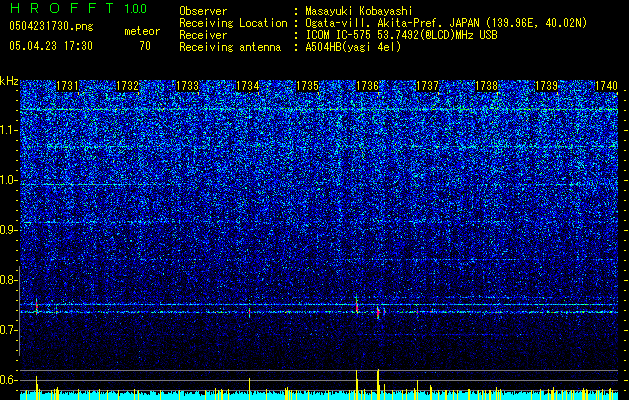
Task: Click the tall yellow power spike under 1734
Action: point(250,389)
